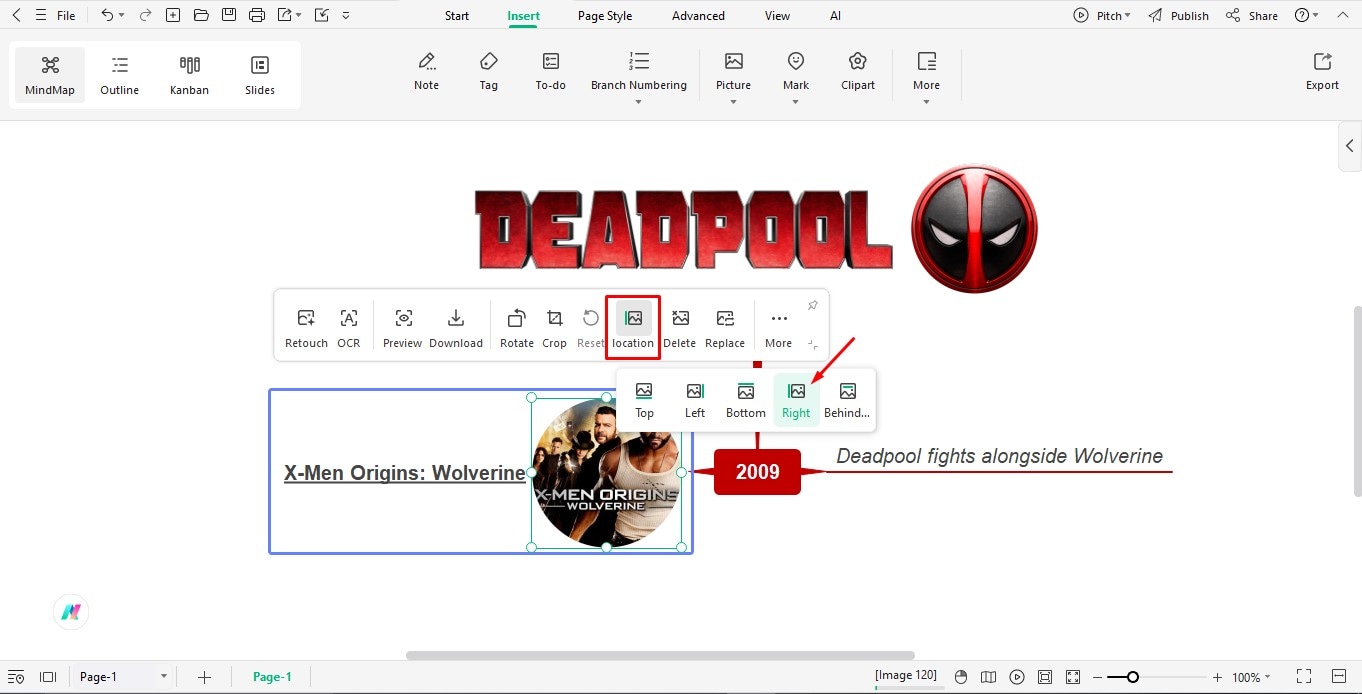Replace the selected image

[725, 329]
